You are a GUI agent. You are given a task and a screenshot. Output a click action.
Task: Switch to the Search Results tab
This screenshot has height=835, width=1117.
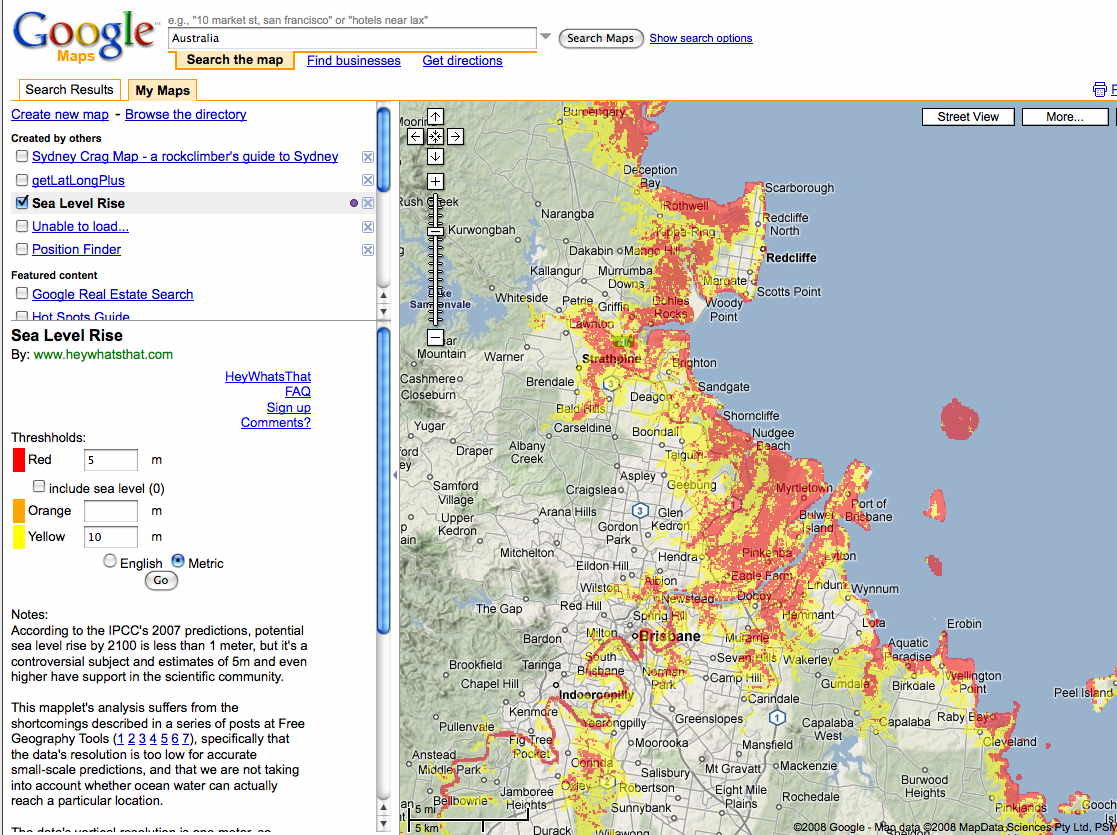pyautogui.click(x=69, y=90)
